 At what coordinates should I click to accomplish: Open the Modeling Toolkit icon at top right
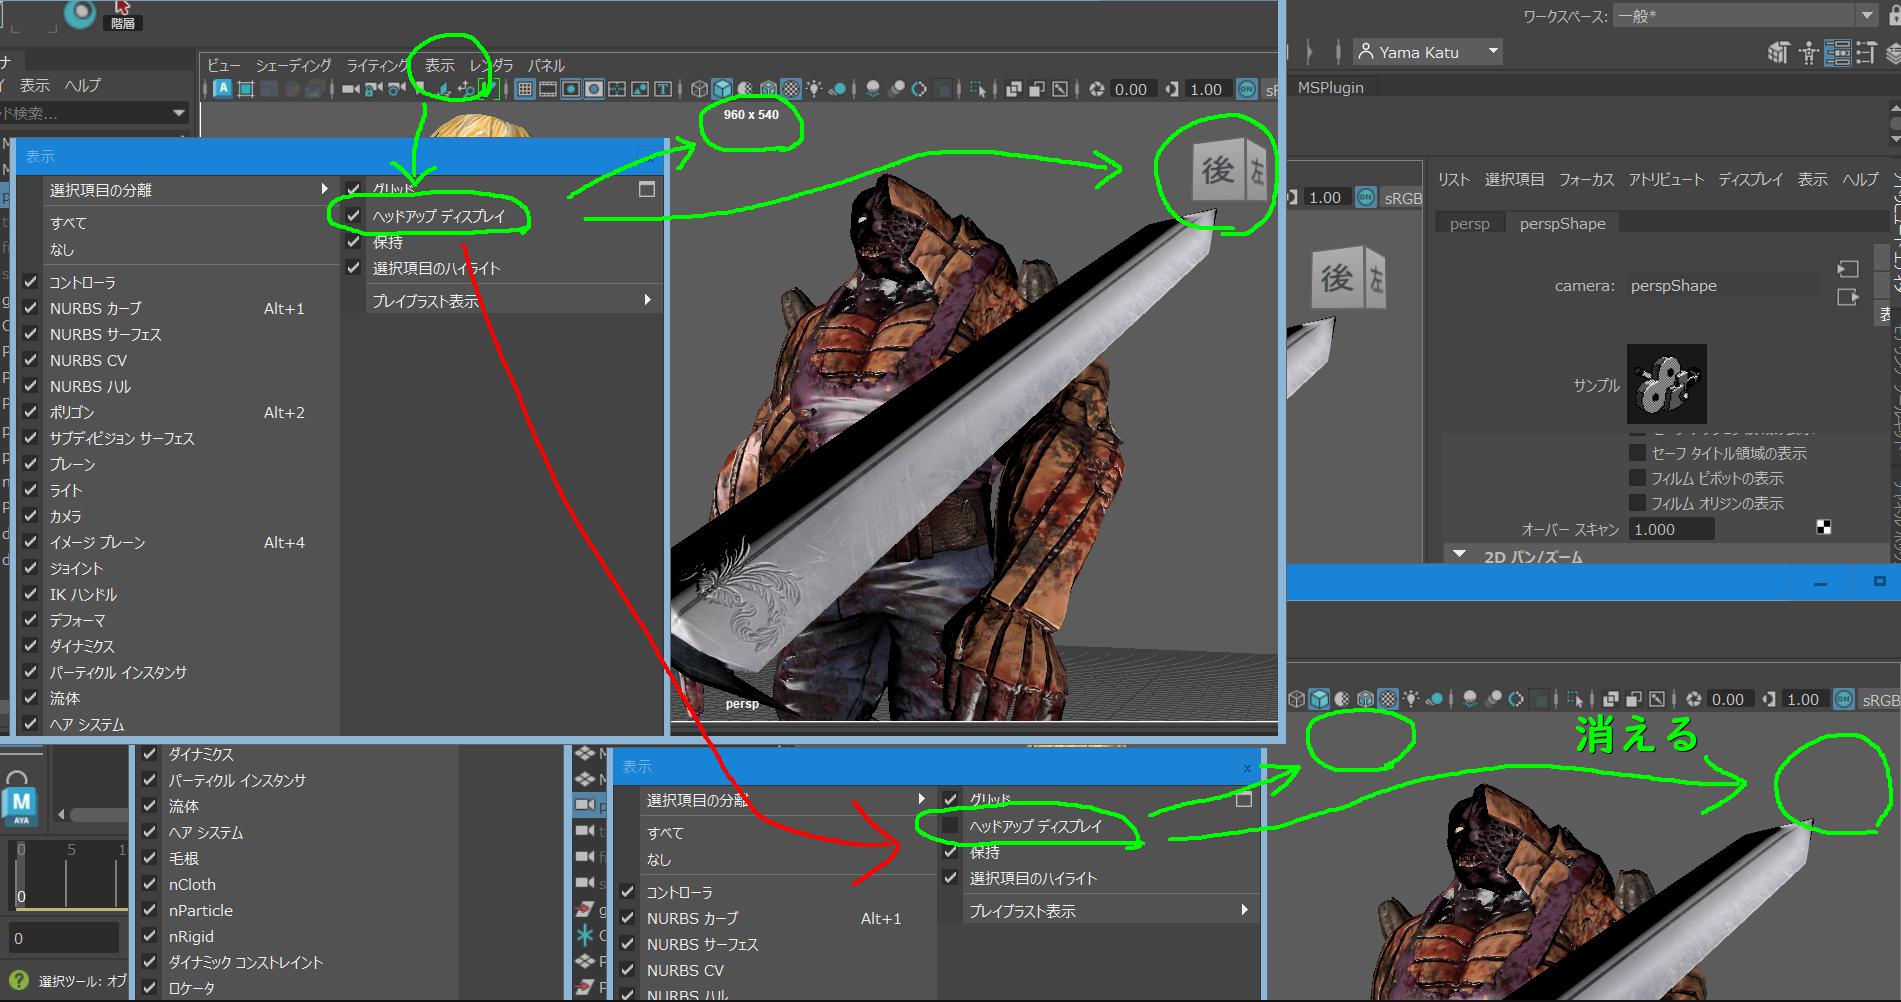1778,52
